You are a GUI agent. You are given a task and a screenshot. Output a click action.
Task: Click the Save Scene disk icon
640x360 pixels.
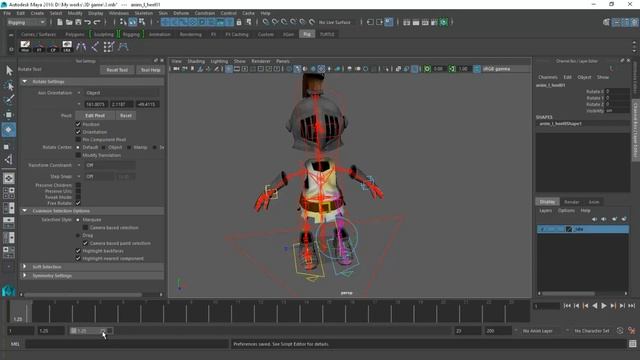(x=78, y=22)
